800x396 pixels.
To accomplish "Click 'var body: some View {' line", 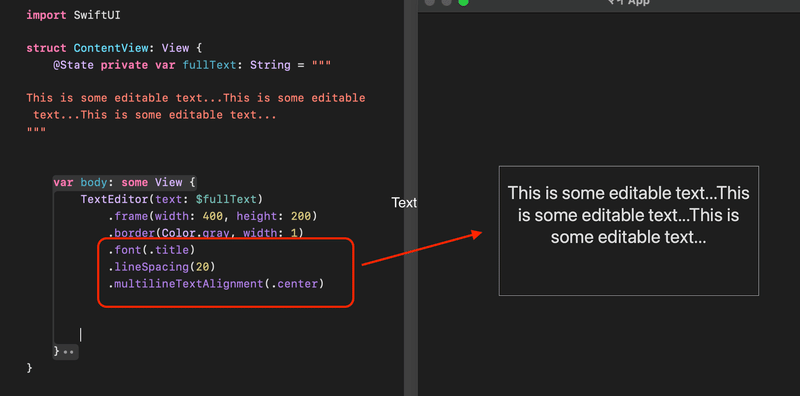I will 124,182.
